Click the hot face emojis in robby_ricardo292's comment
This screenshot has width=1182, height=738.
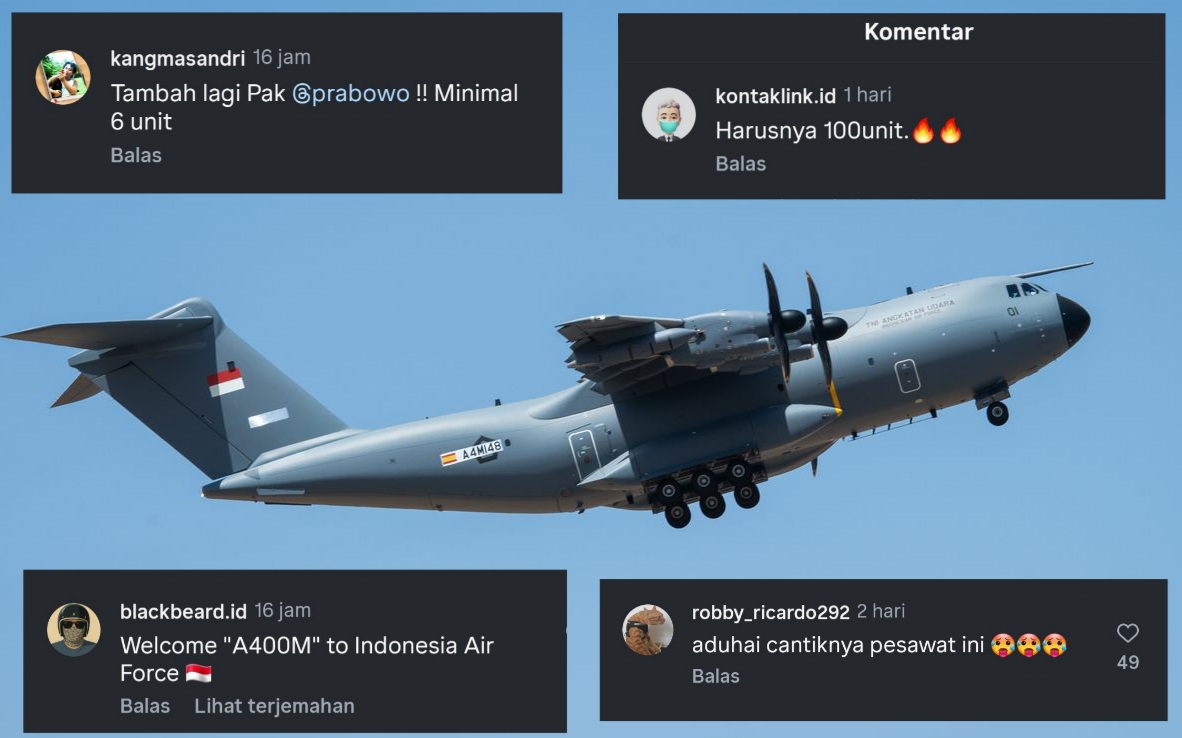(1029, 645)
